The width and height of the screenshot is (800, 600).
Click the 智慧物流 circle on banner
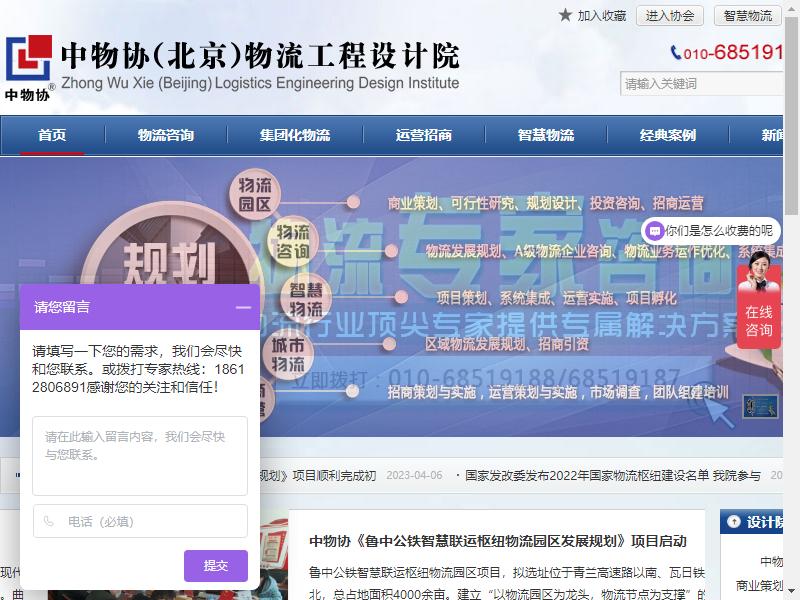[x=306, y=299]
